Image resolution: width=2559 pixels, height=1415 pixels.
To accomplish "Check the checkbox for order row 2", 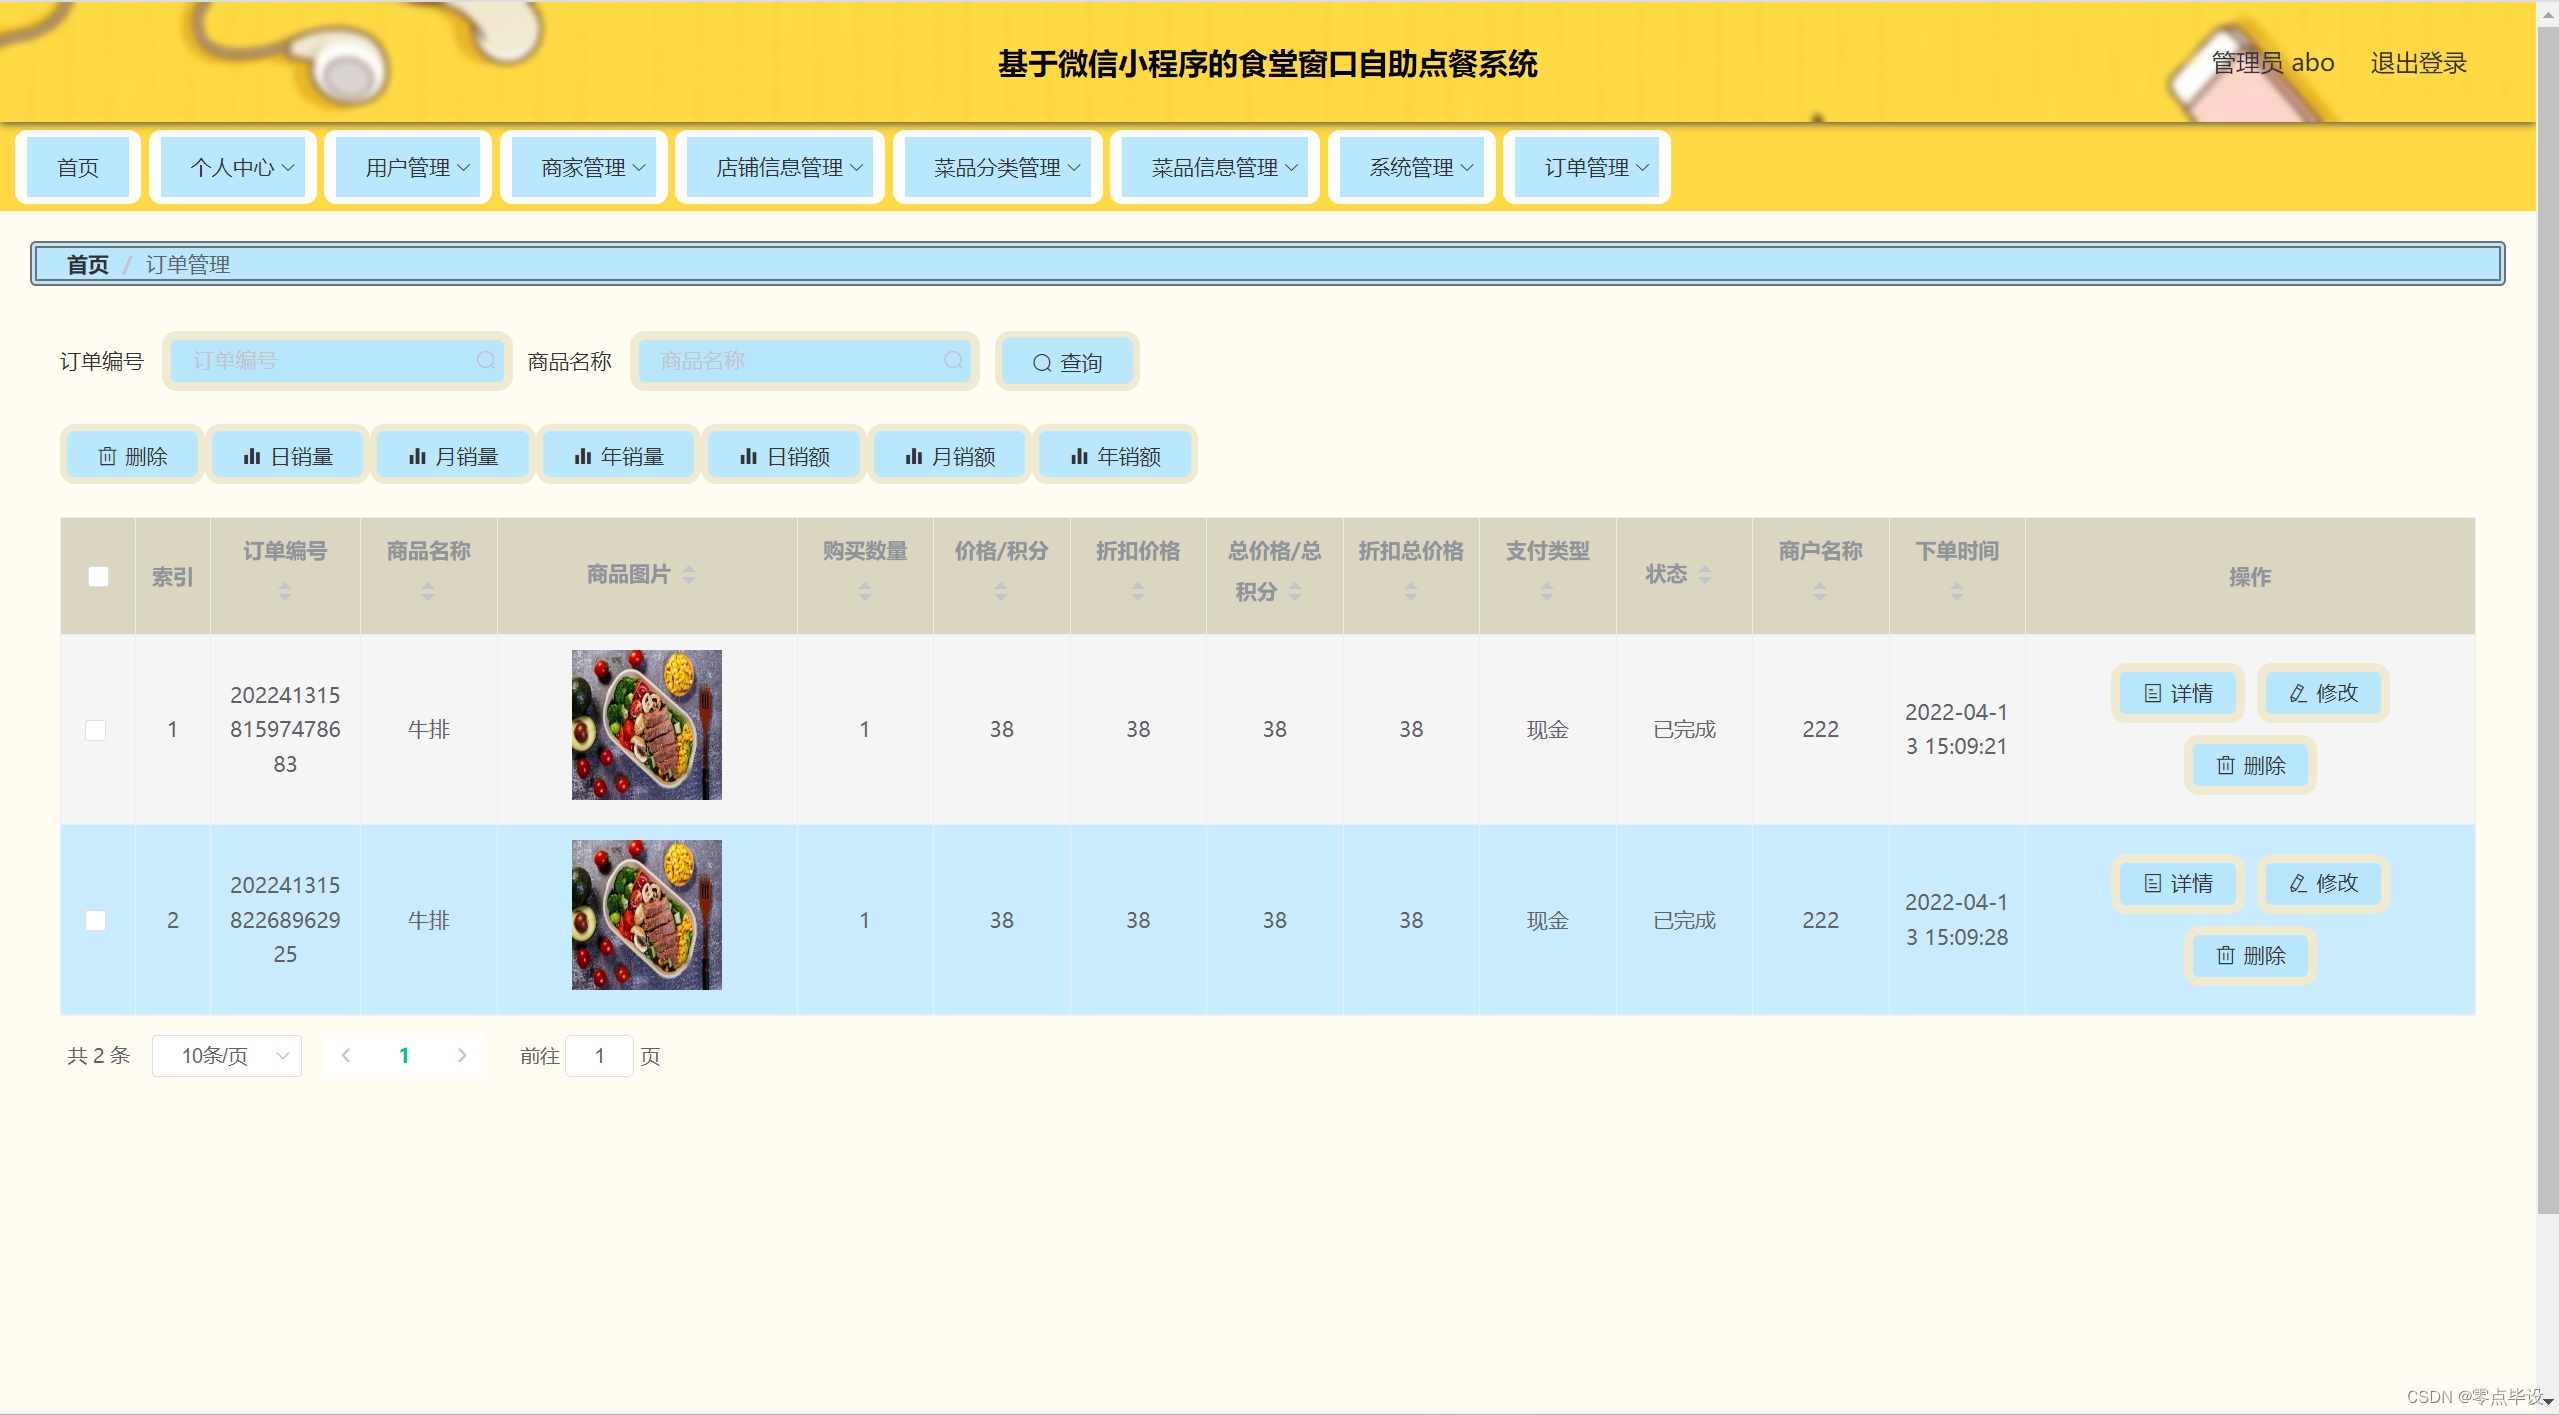I will 96,920.
